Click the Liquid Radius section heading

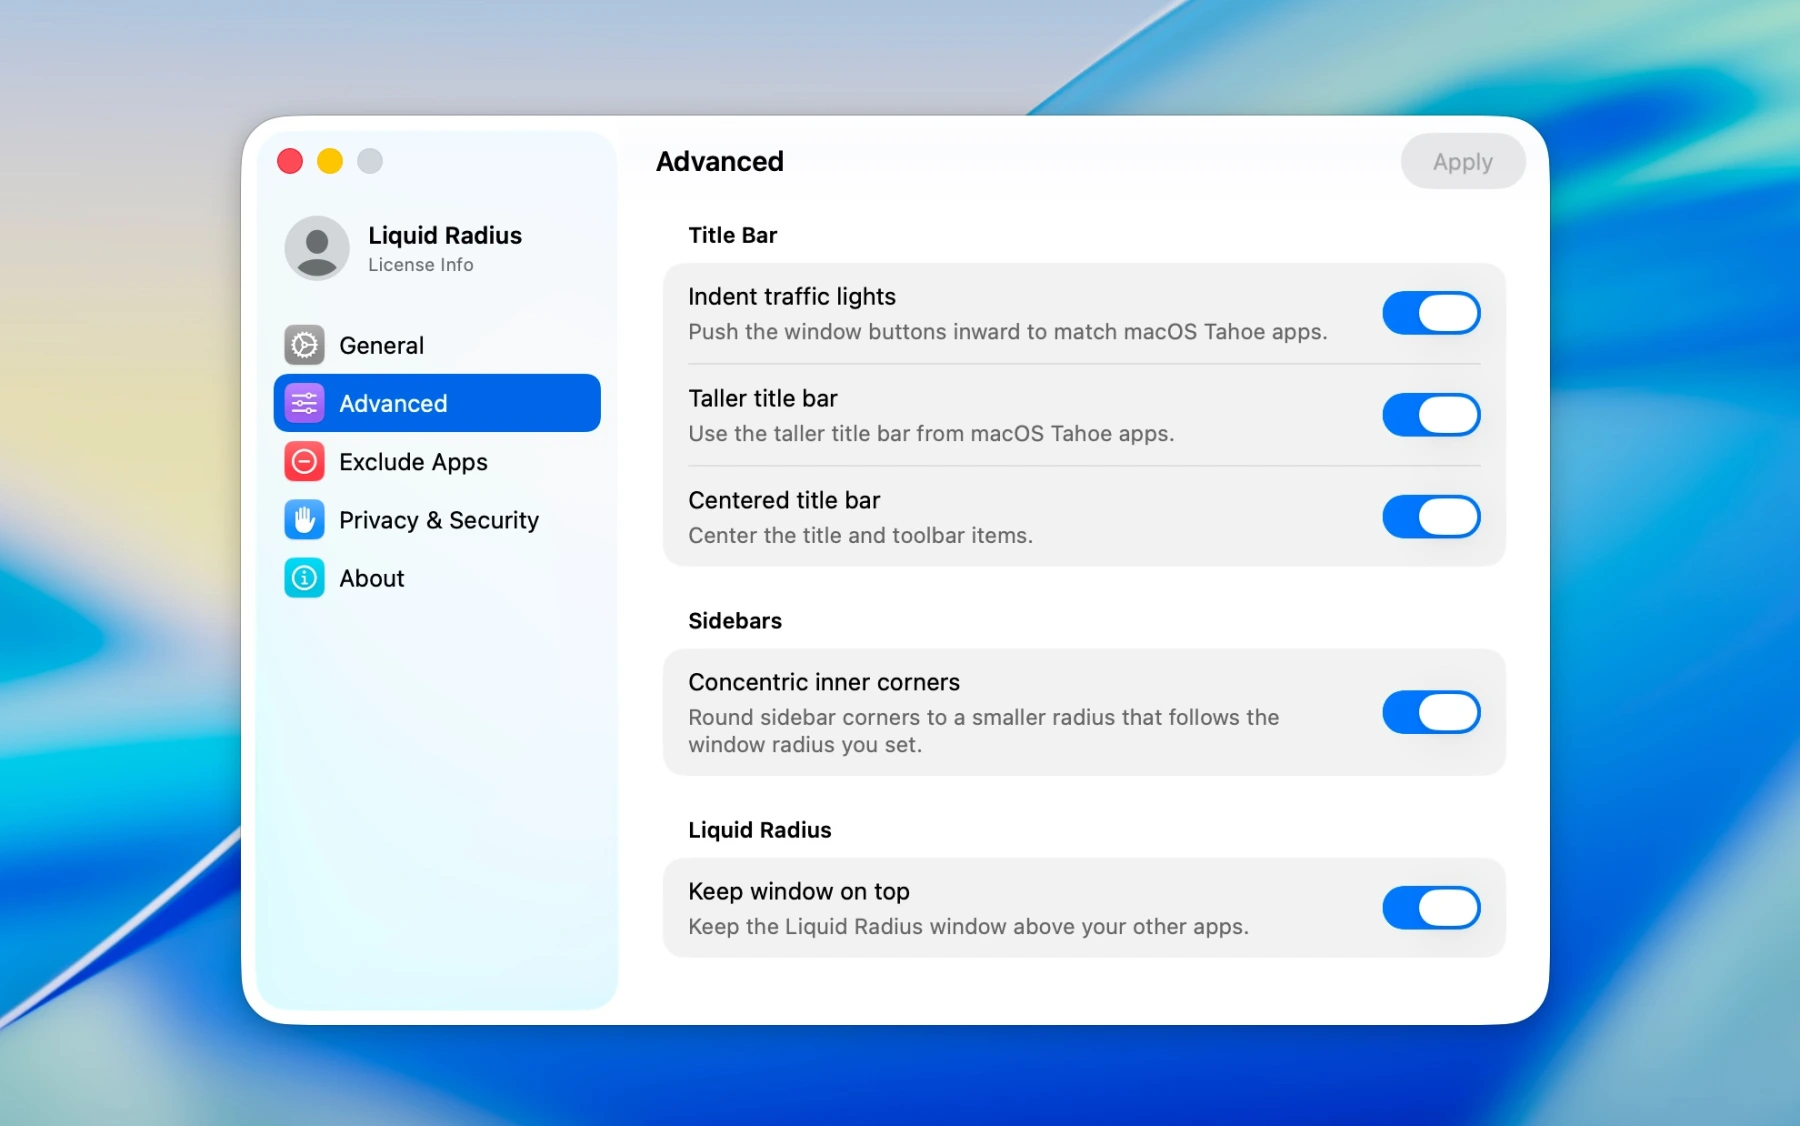pos(760,830)
